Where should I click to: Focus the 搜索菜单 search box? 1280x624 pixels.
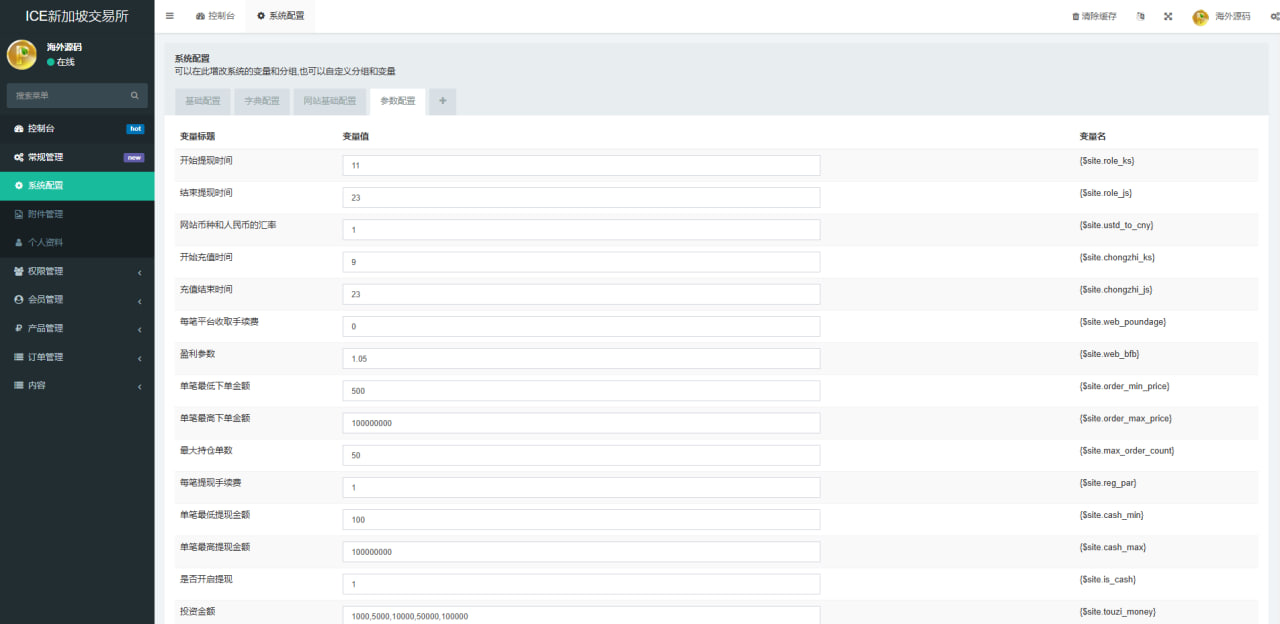pos(68,96)
